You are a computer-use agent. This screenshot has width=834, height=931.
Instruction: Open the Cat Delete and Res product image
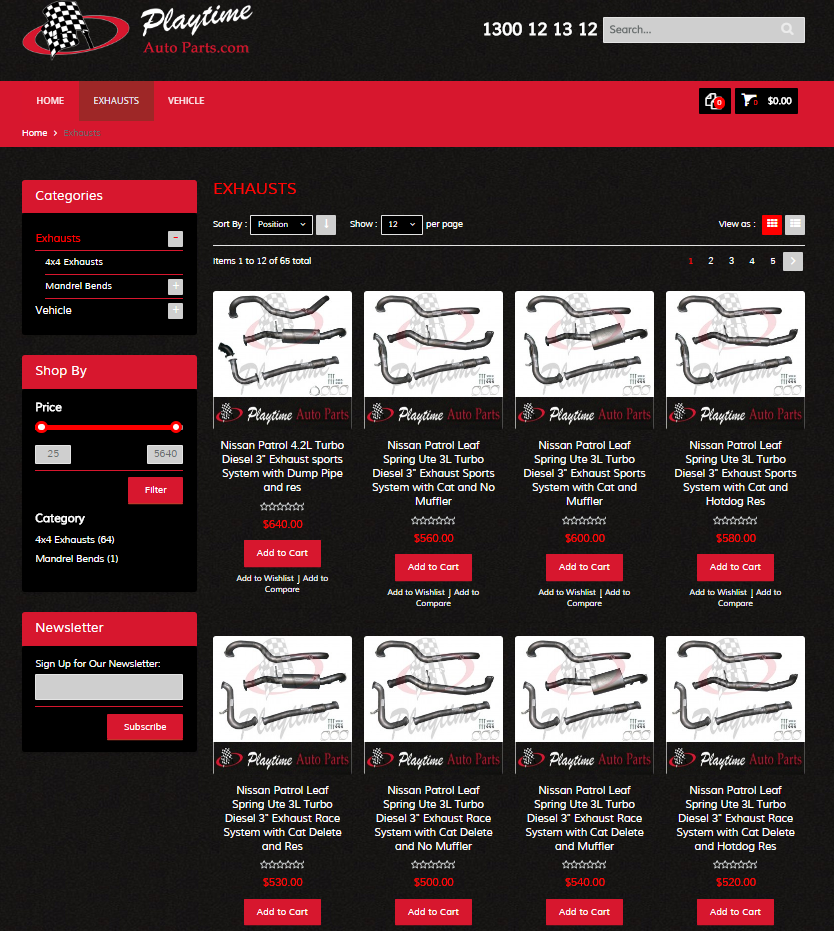[x=283, y=705]
